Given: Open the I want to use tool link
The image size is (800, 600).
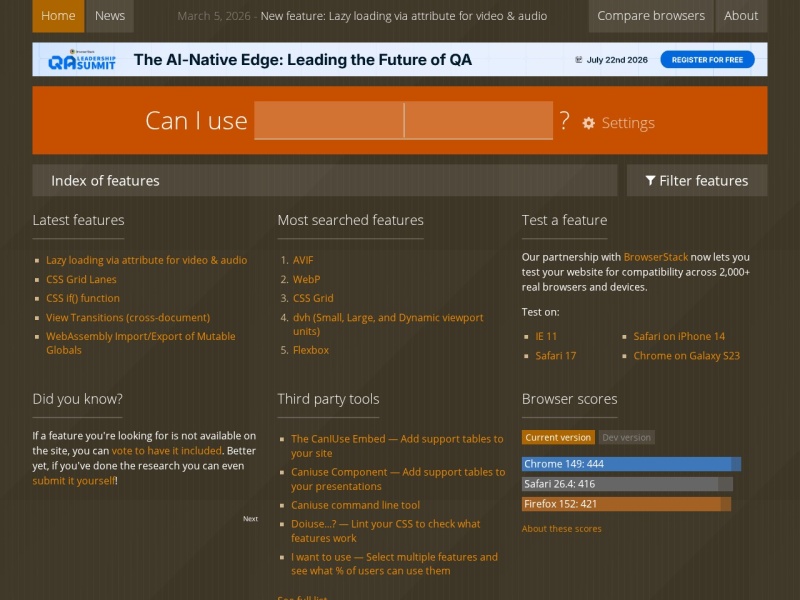Looking at the screenshot, I should pos(394,564).
